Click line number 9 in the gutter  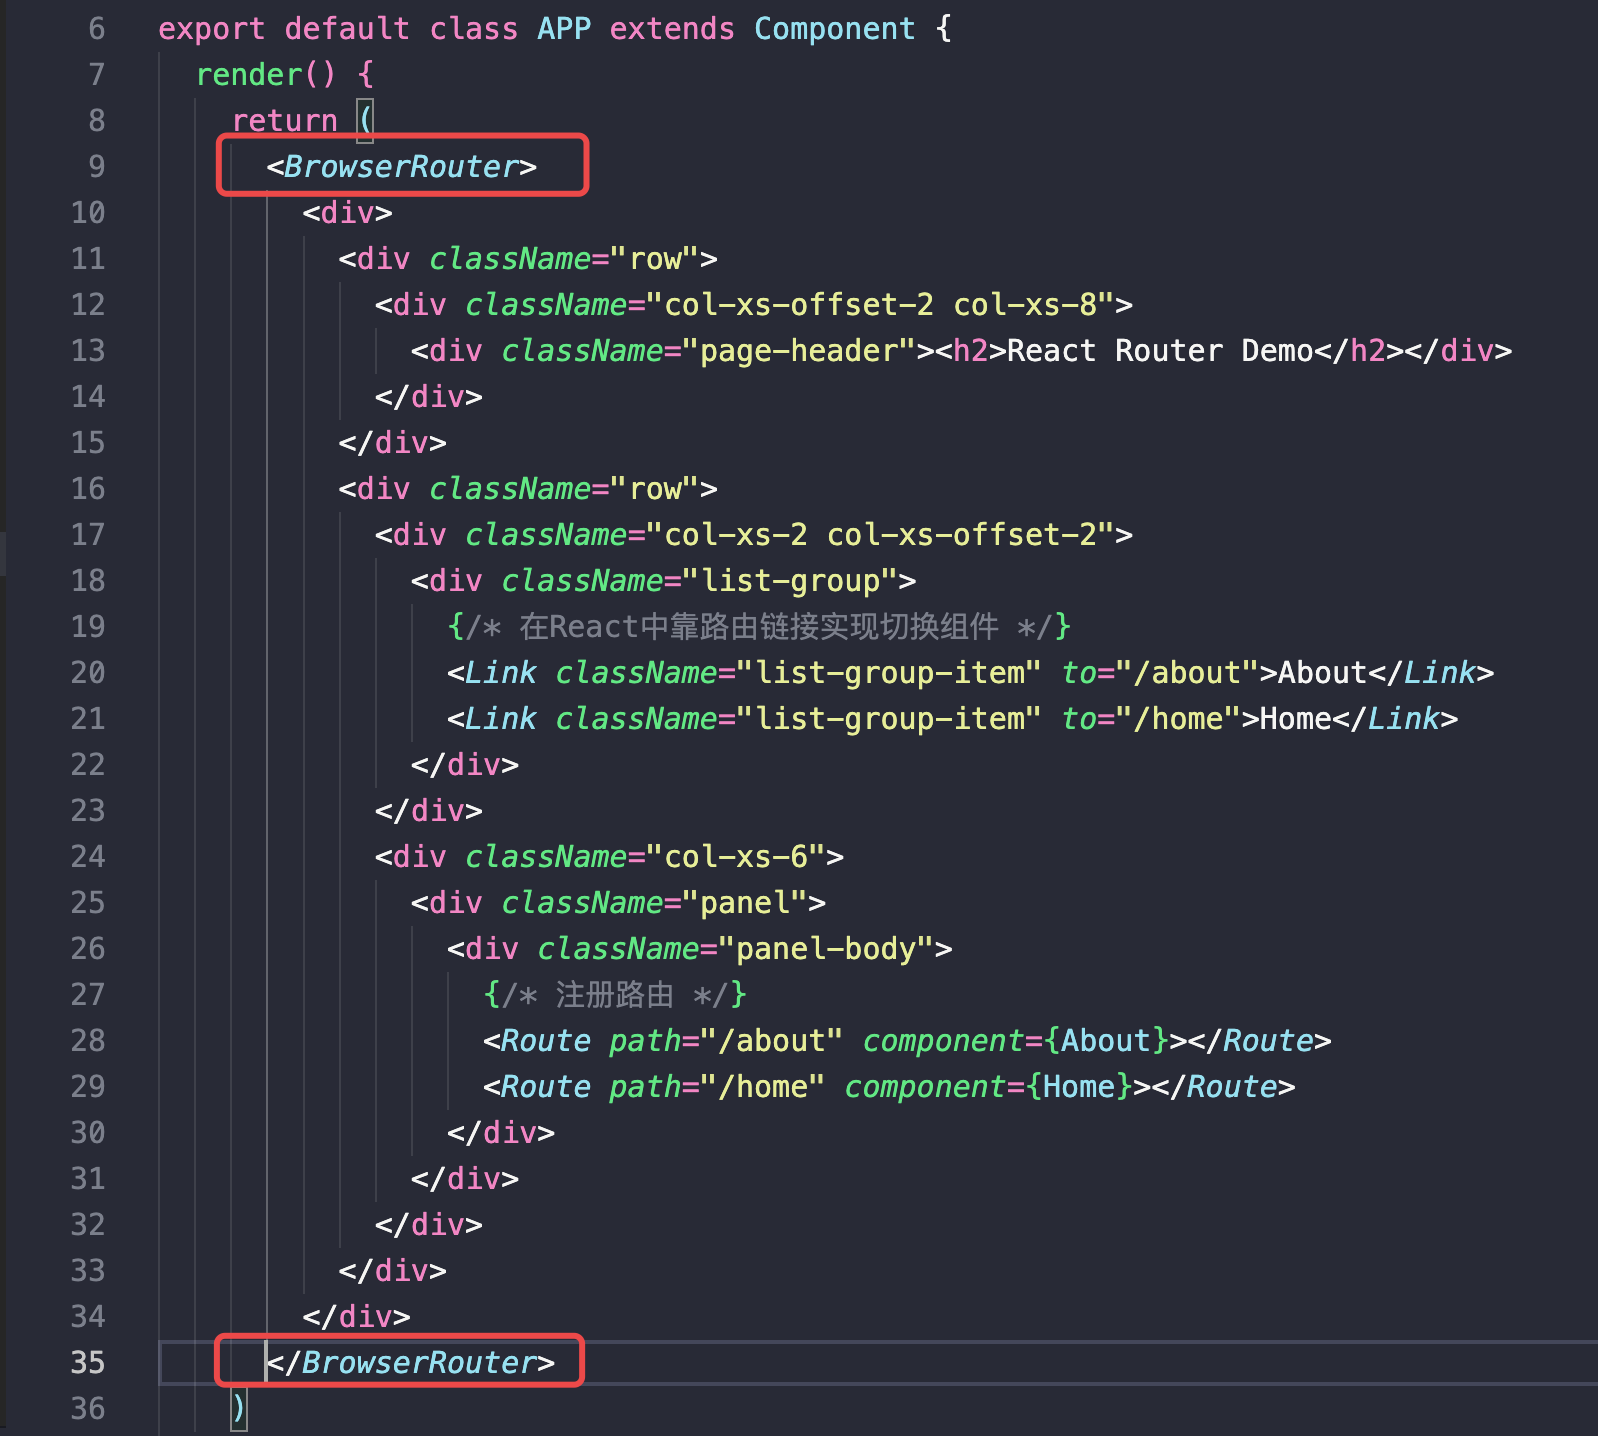[96, 167]
